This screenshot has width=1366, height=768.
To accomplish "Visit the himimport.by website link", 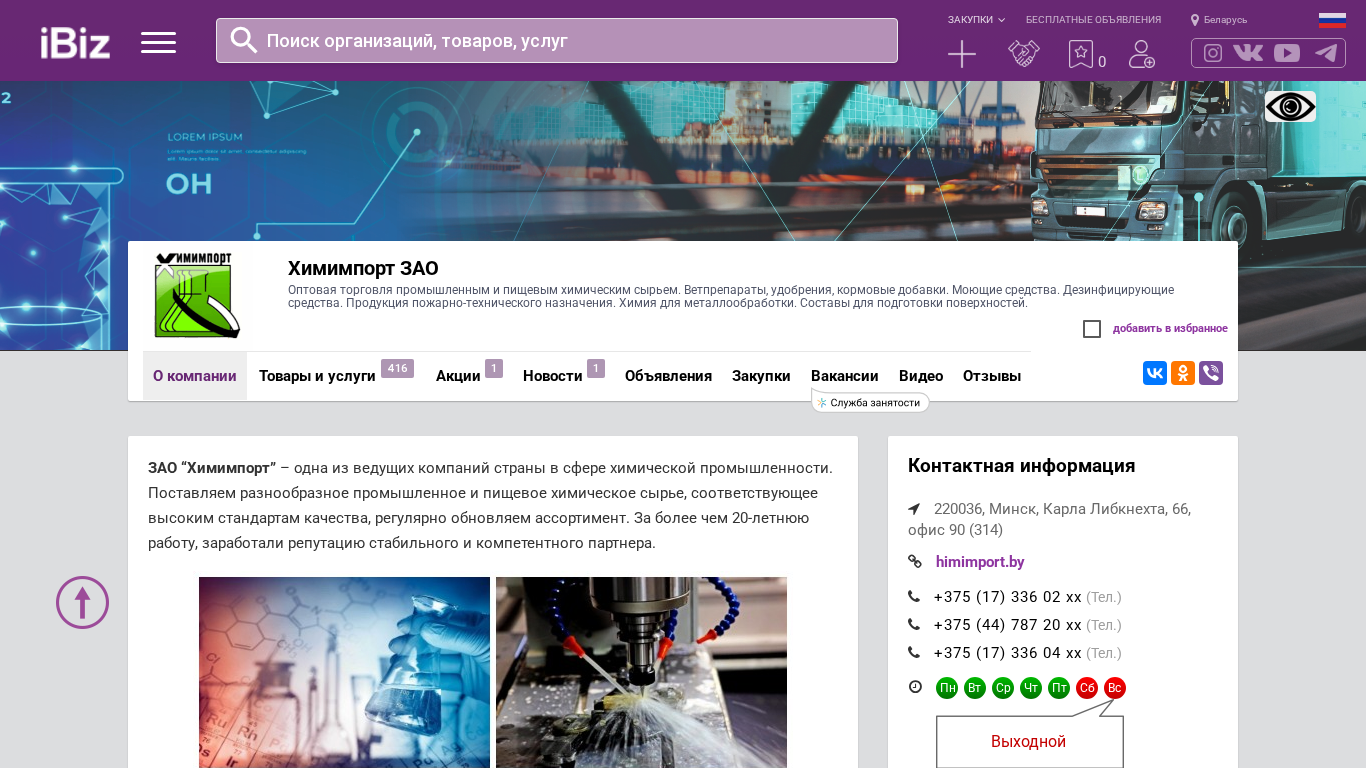I will 980,562.
